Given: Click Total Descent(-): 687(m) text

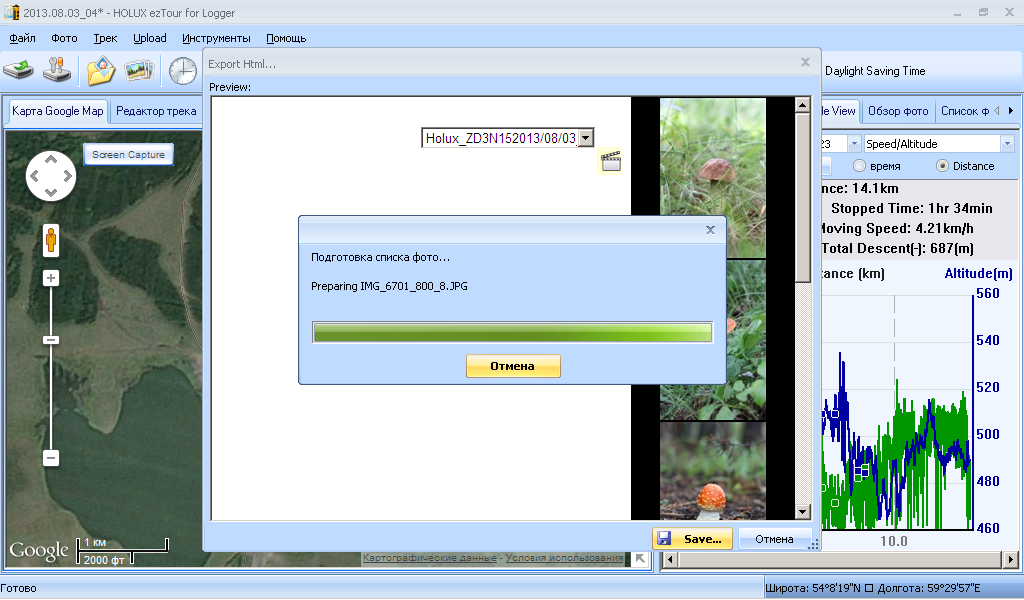Looking at the screenshot, I should click(x=898, y=248).
